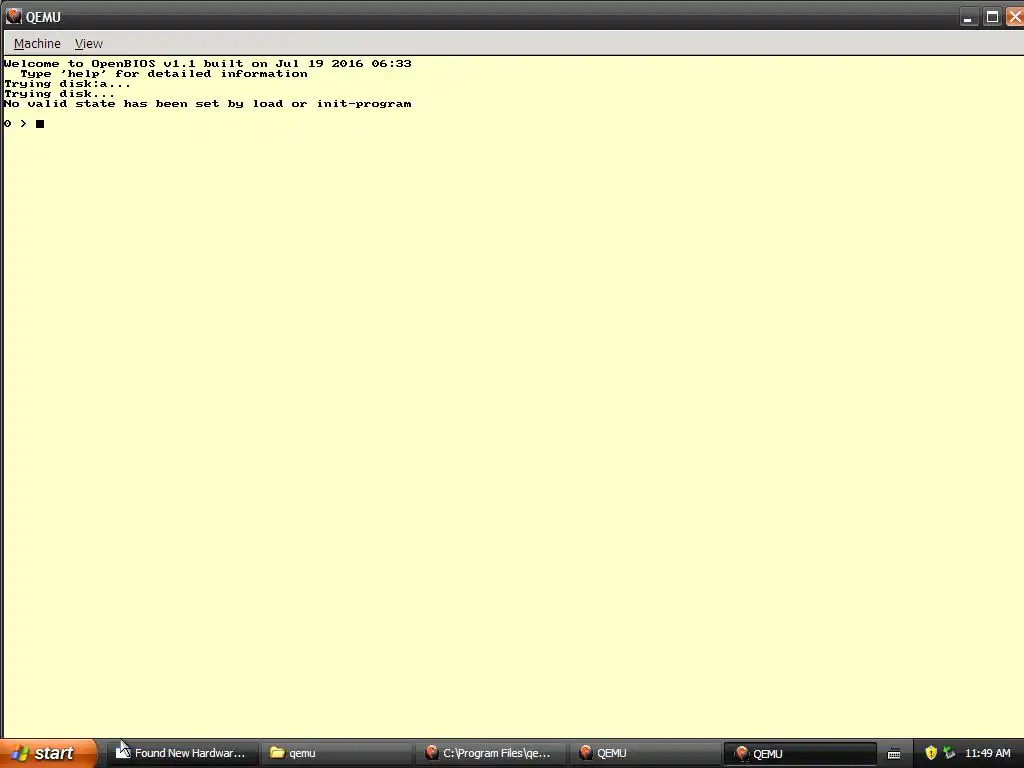The image size is (1024, 768).
Task: Click the '0 >' prompt cursor
Action: (x=40, y=123)
